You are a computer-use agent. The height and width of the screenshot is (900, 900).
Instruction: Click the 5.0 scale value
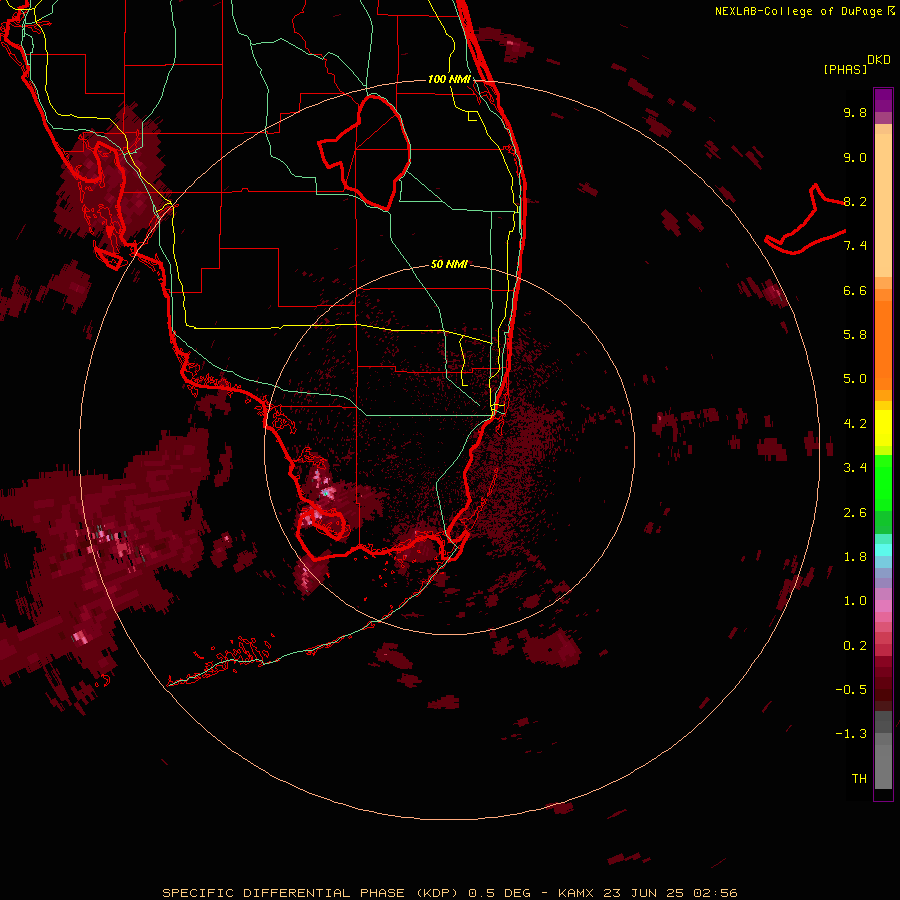pyautogui.click(x=855, y=379)
